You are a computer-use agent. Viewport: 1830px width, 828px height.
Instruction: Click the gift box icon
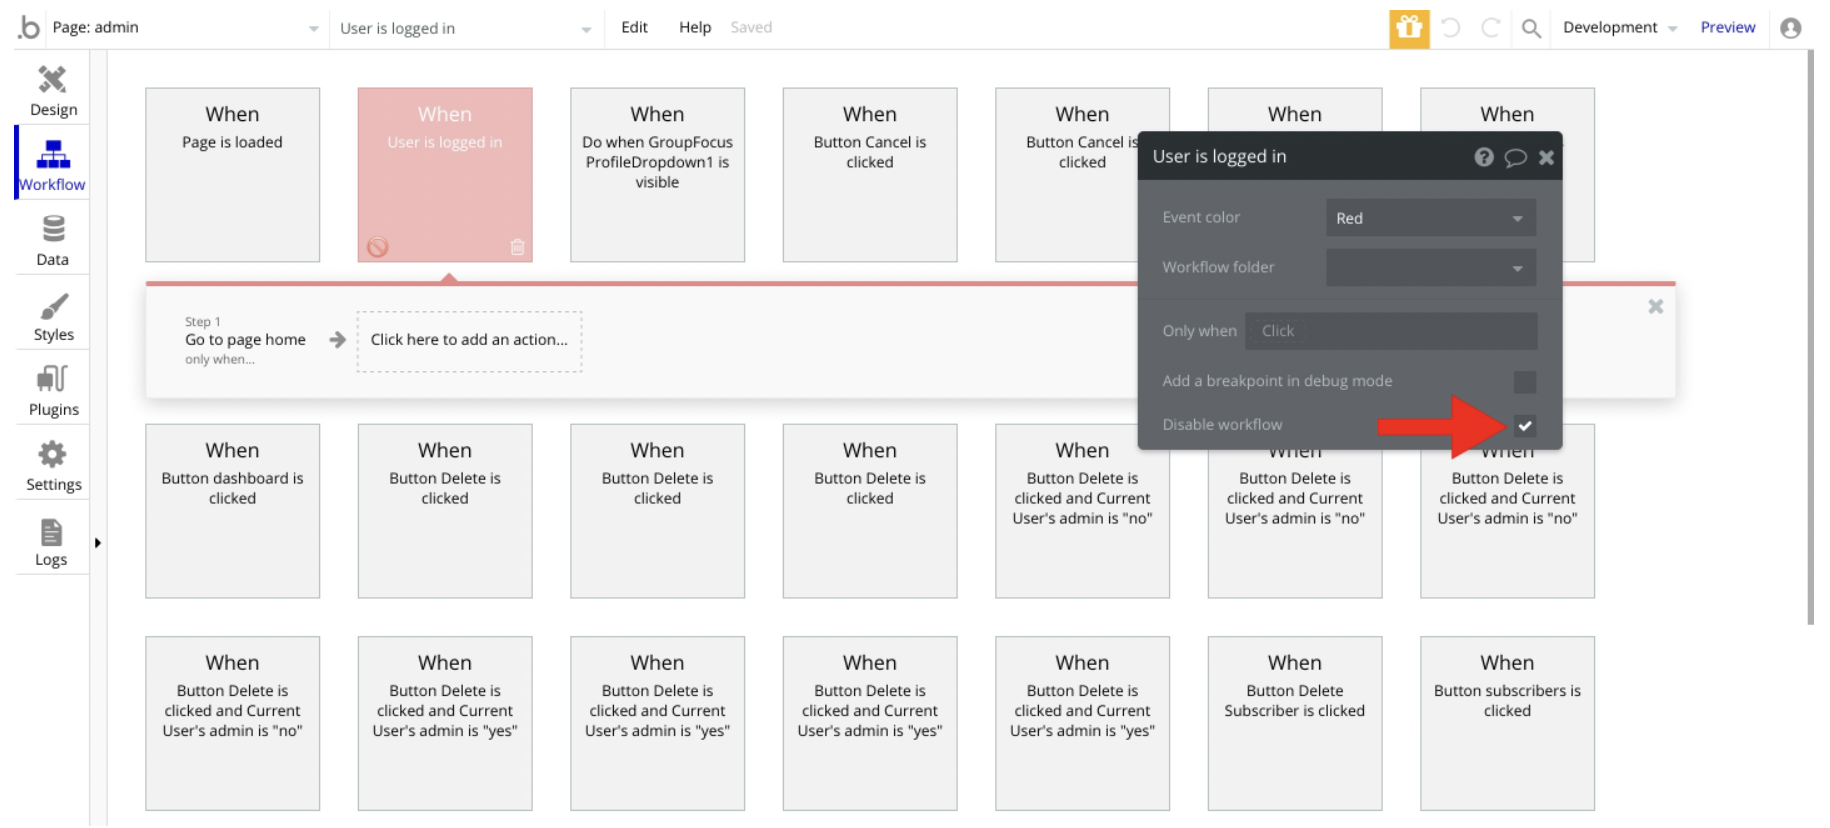[1408, 28]
